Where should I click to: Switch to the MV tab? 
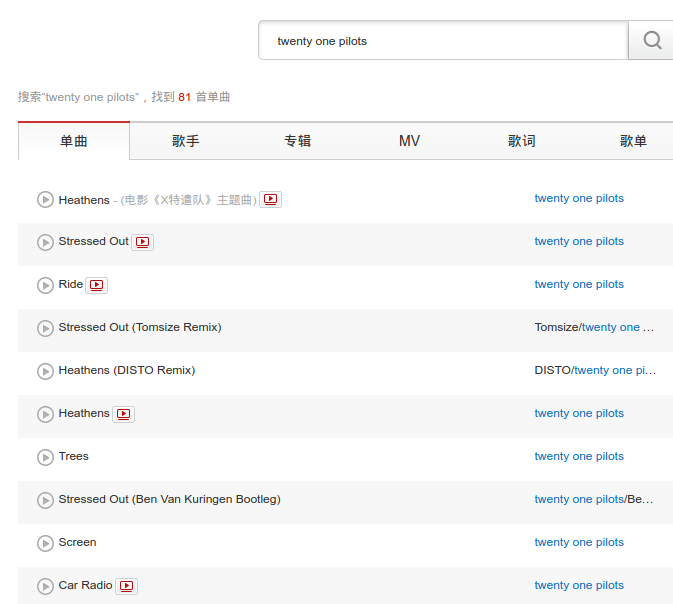point(409,141)
